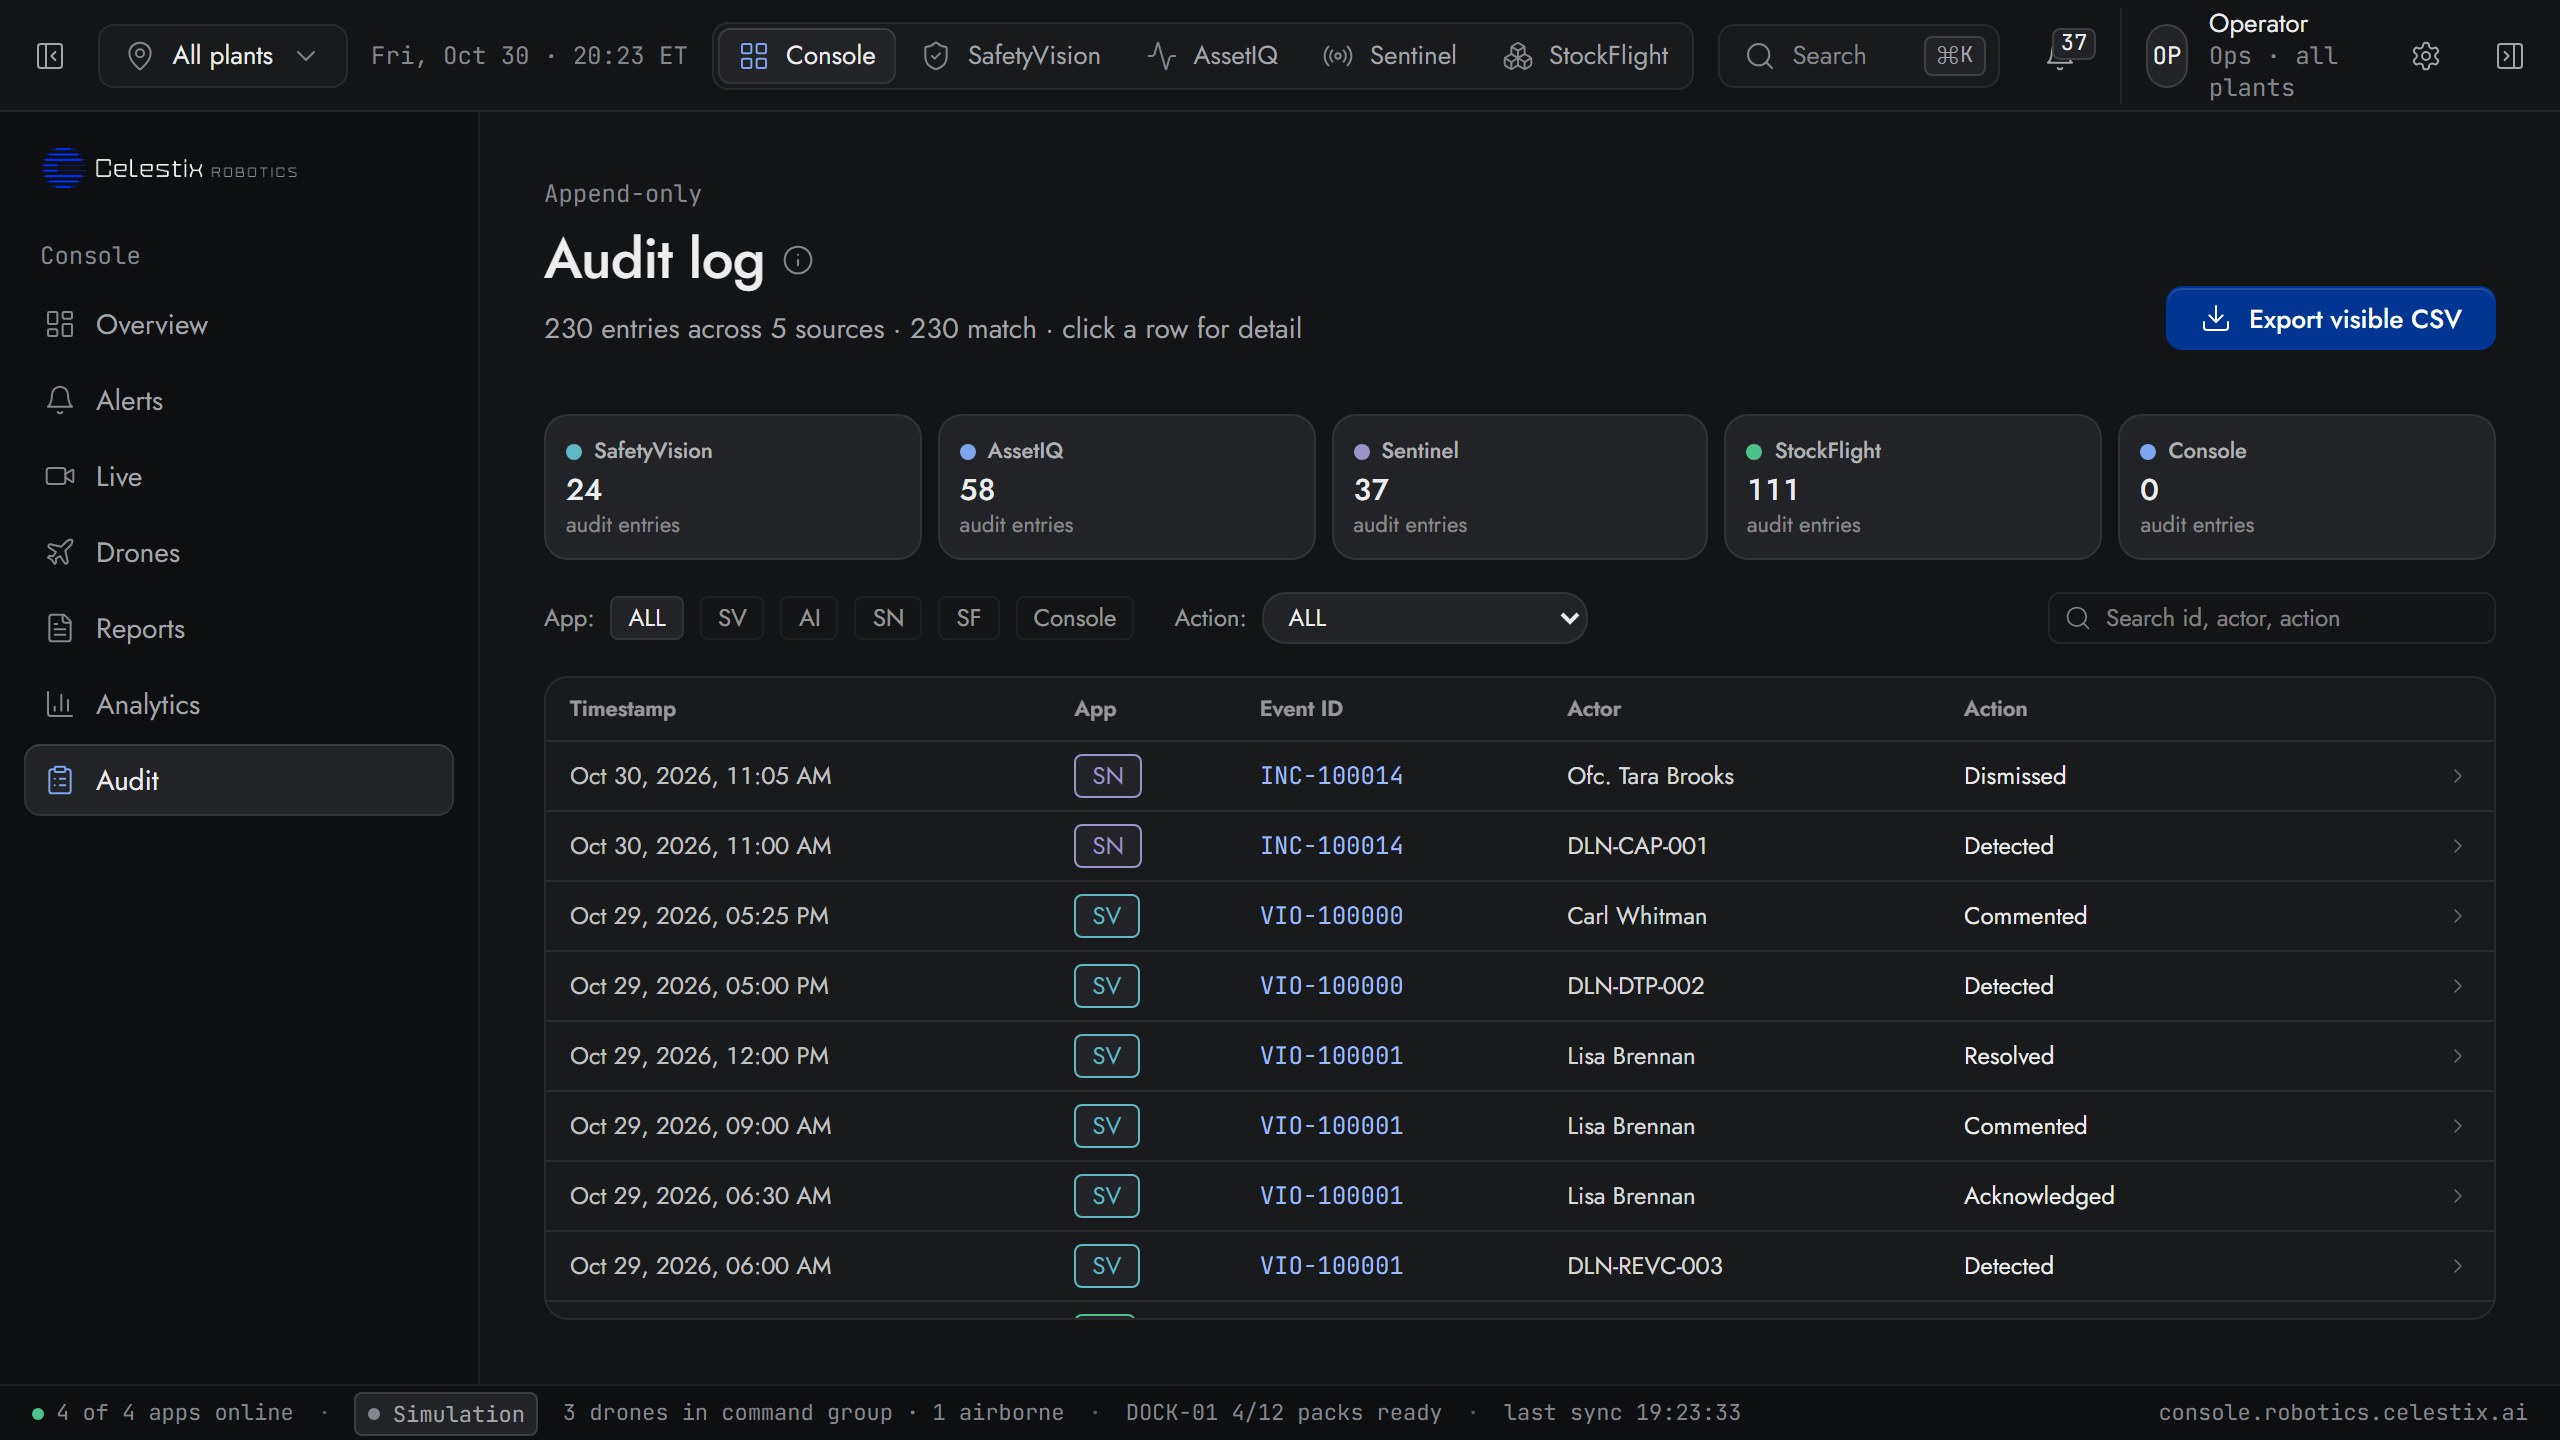Open Live camera view in sidebar
This screenshot has height=1440, width=2560.
click(x=238, y=477)
